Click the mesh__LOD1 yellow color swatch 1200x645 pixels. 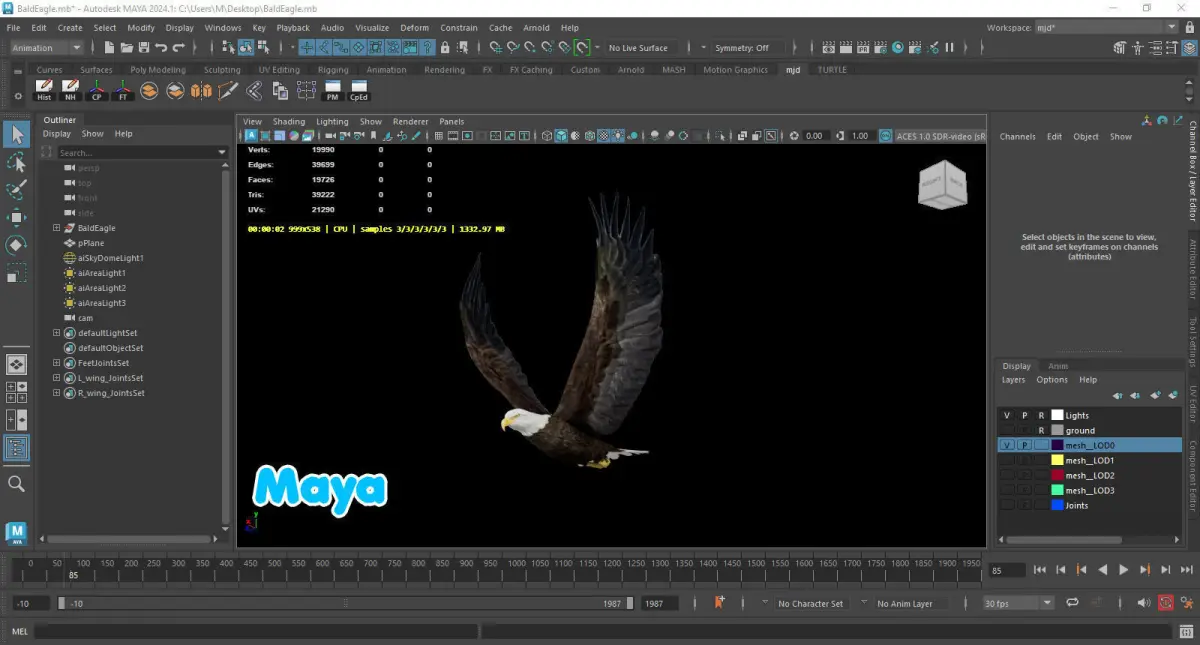pyautogui.click(x=1057, y=460)
